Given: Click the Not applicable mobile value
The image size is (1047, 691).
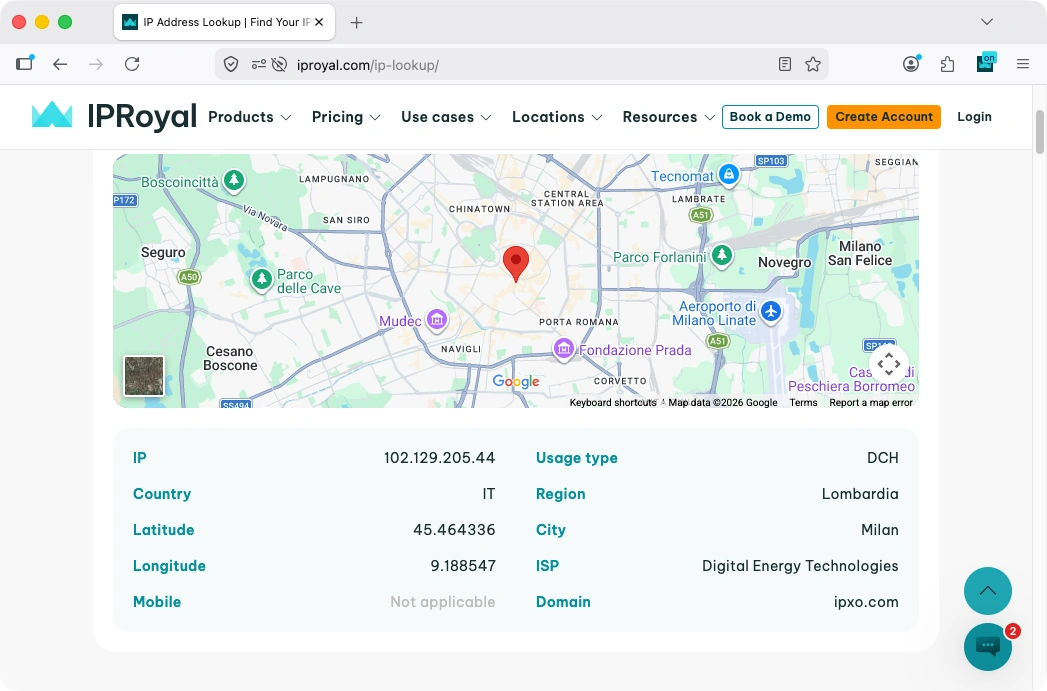Looking at the screenshot, I should [443, 602].
